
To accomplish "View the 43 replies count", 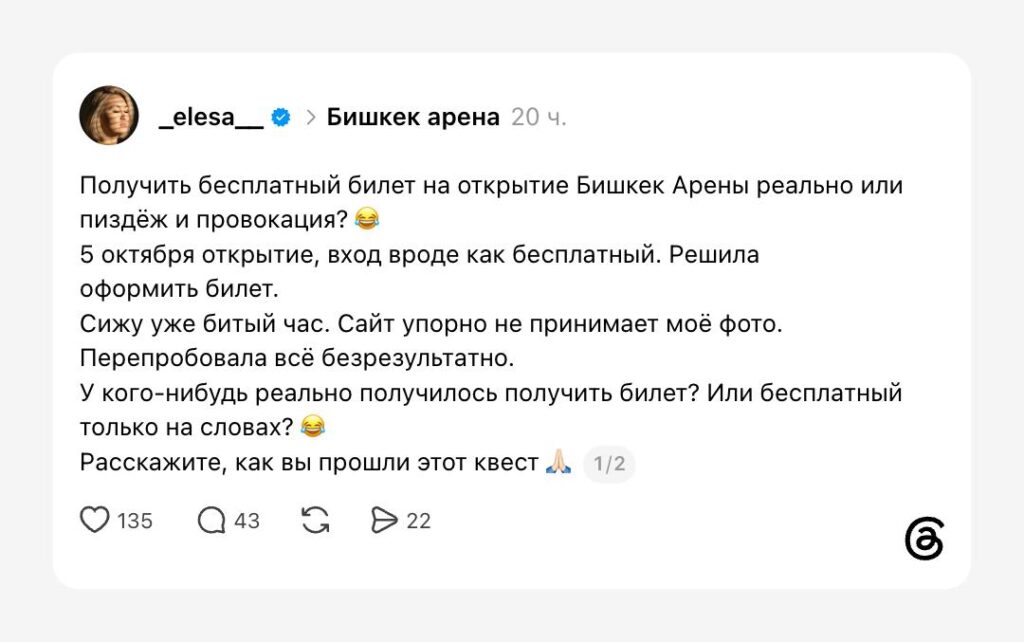I will pyautogui.click(x=247, y=521).
